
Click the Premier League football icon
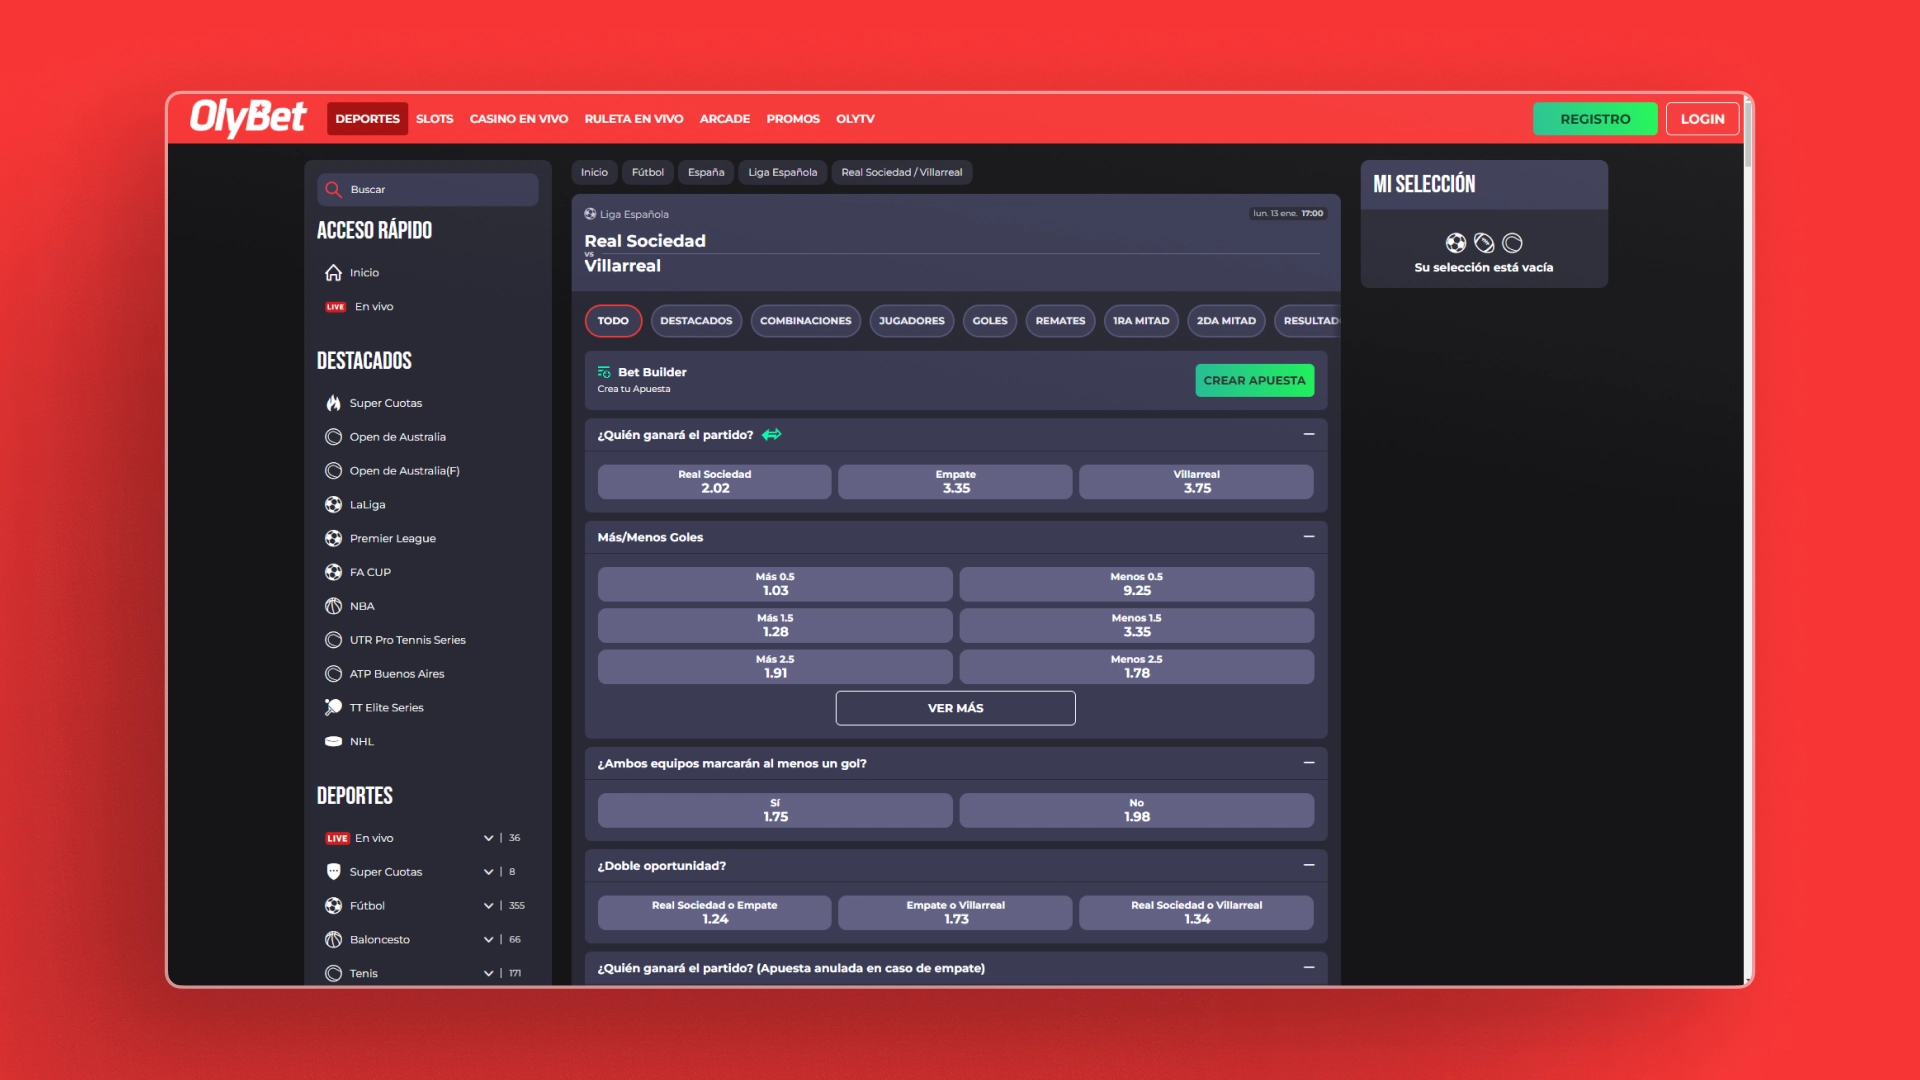333,538
